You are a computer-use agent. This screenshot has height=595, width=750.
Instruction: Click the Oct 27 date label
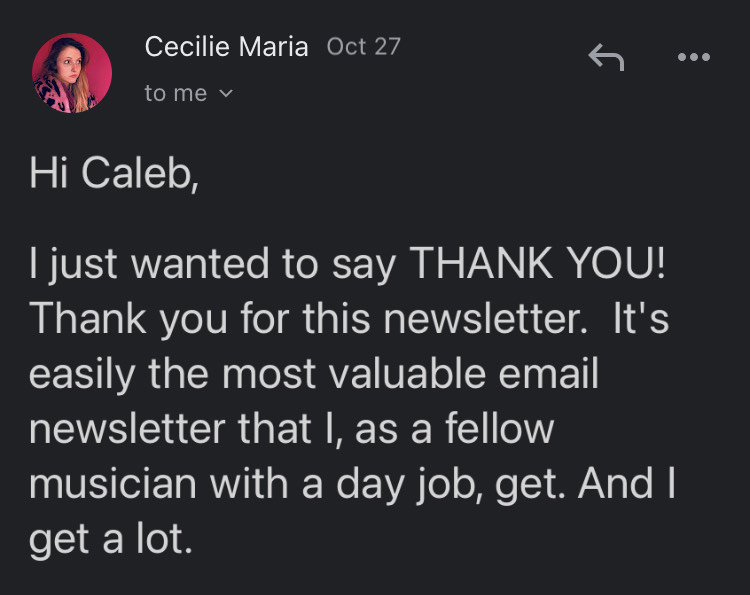pyautogui.click(x=363, y=47)
